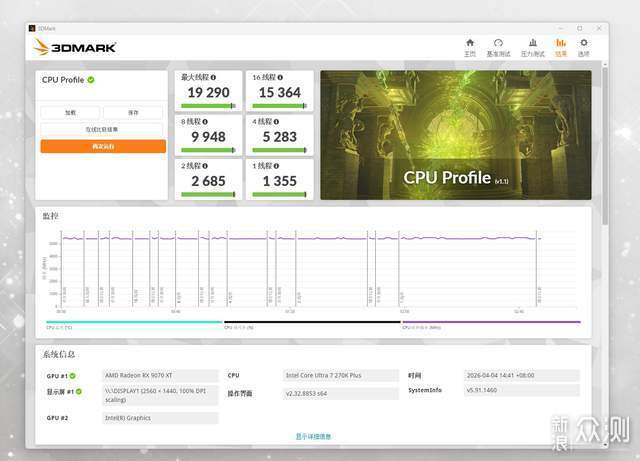
Task: Maximize the 3DMark window
Action: point(580,28)
